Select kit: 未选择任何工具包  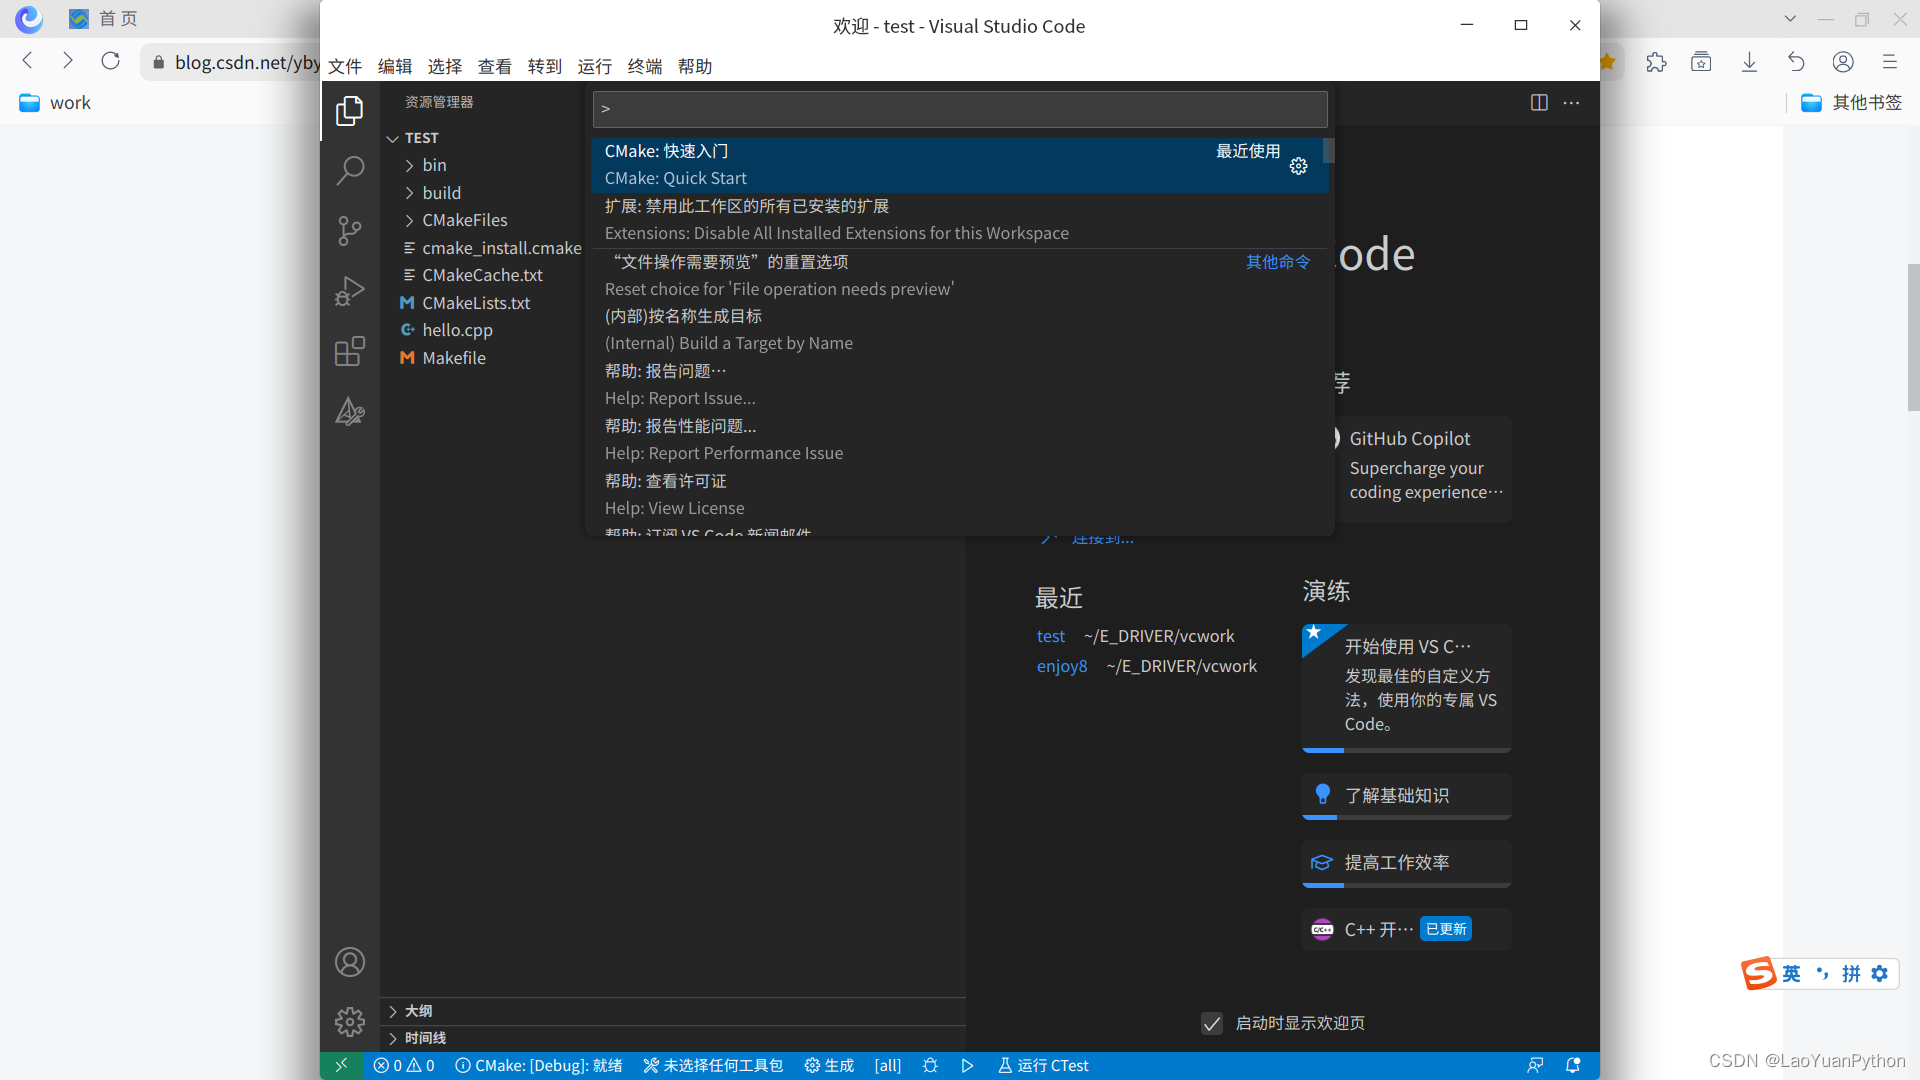(x=713, y=1066)
